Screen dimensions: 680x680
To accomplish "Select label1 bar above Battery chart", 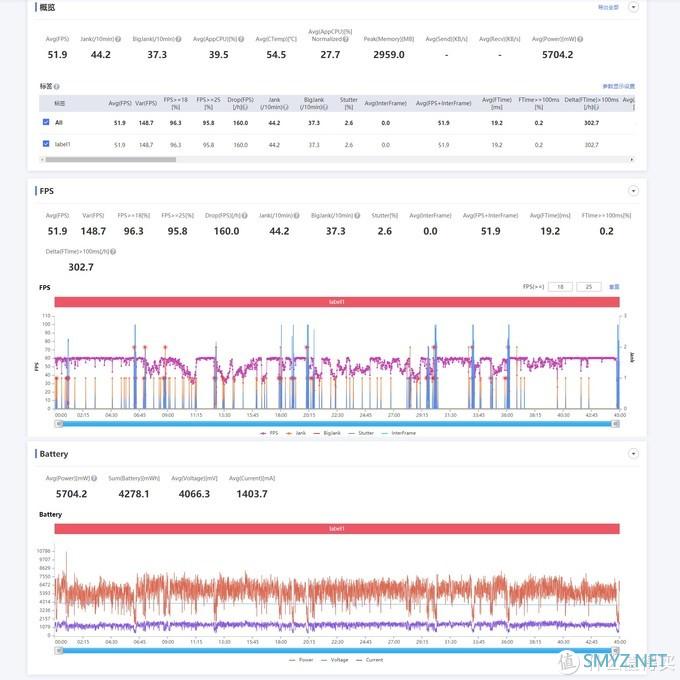I will (337, 529).
